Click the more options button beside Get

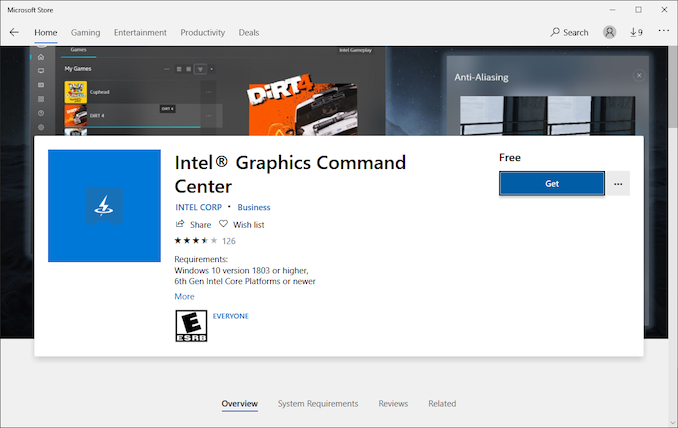click(x=618, y=184)
